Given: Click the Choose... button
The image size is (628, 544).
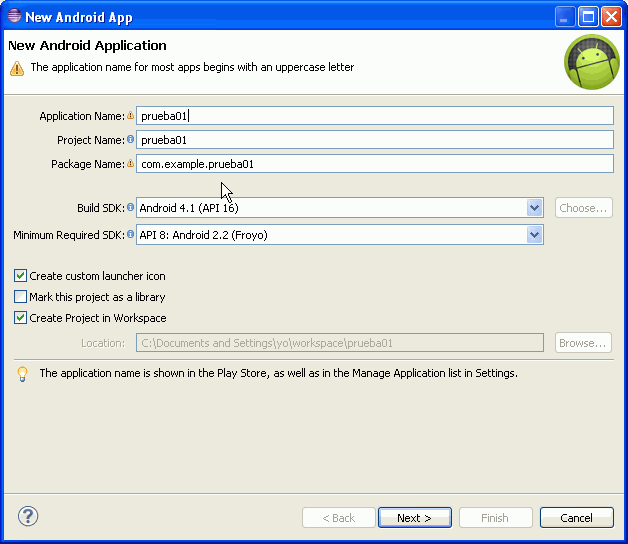Looking at the screenshot, I should (584, 208).
